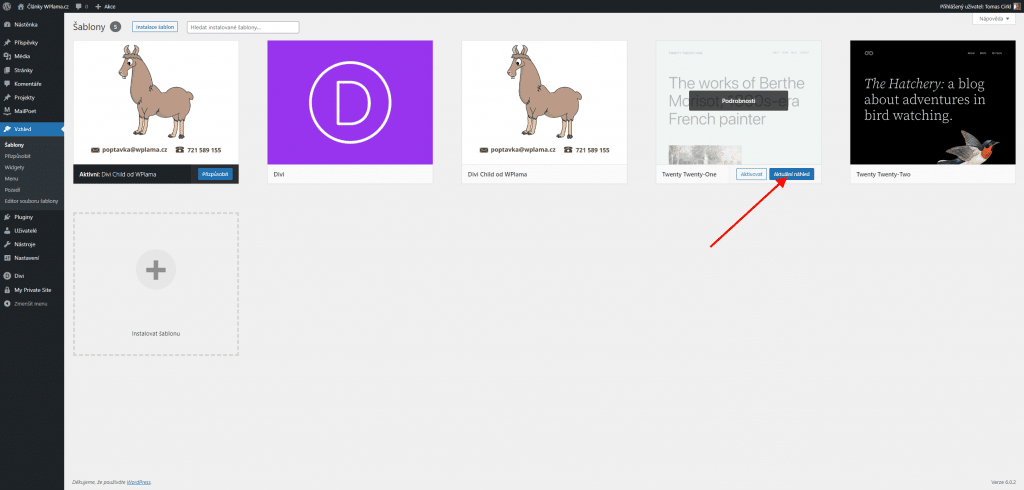Image resolution: width=1024 pixels, height=490 pixels.
Task: Click the large plus to install theme
Action: point(155,269)
